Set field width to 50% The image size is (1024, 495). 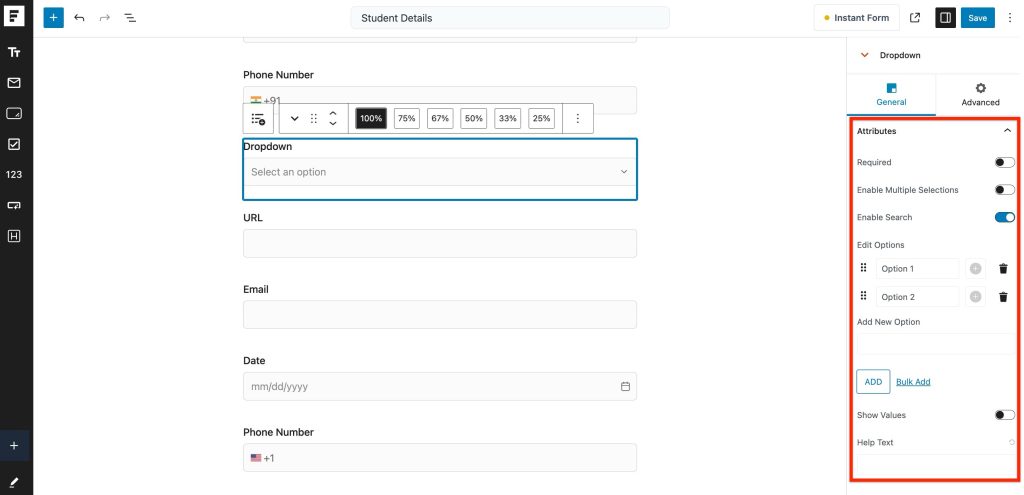click(474, 119)
